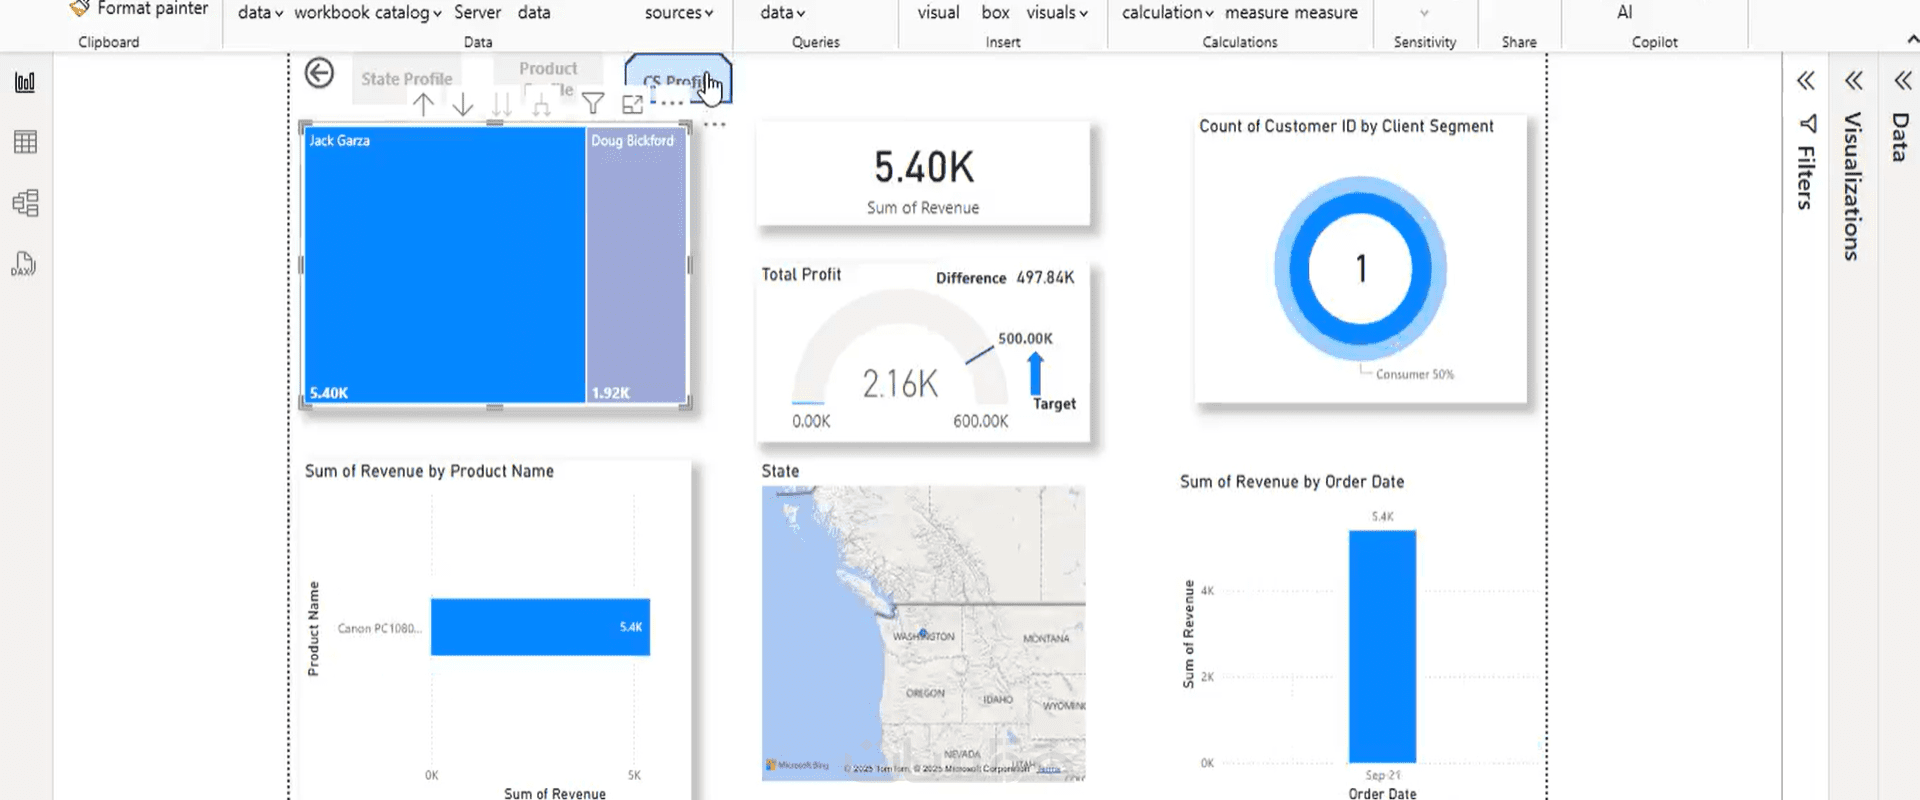
Task: Click the Format painter tool
Action: (139, 9)
